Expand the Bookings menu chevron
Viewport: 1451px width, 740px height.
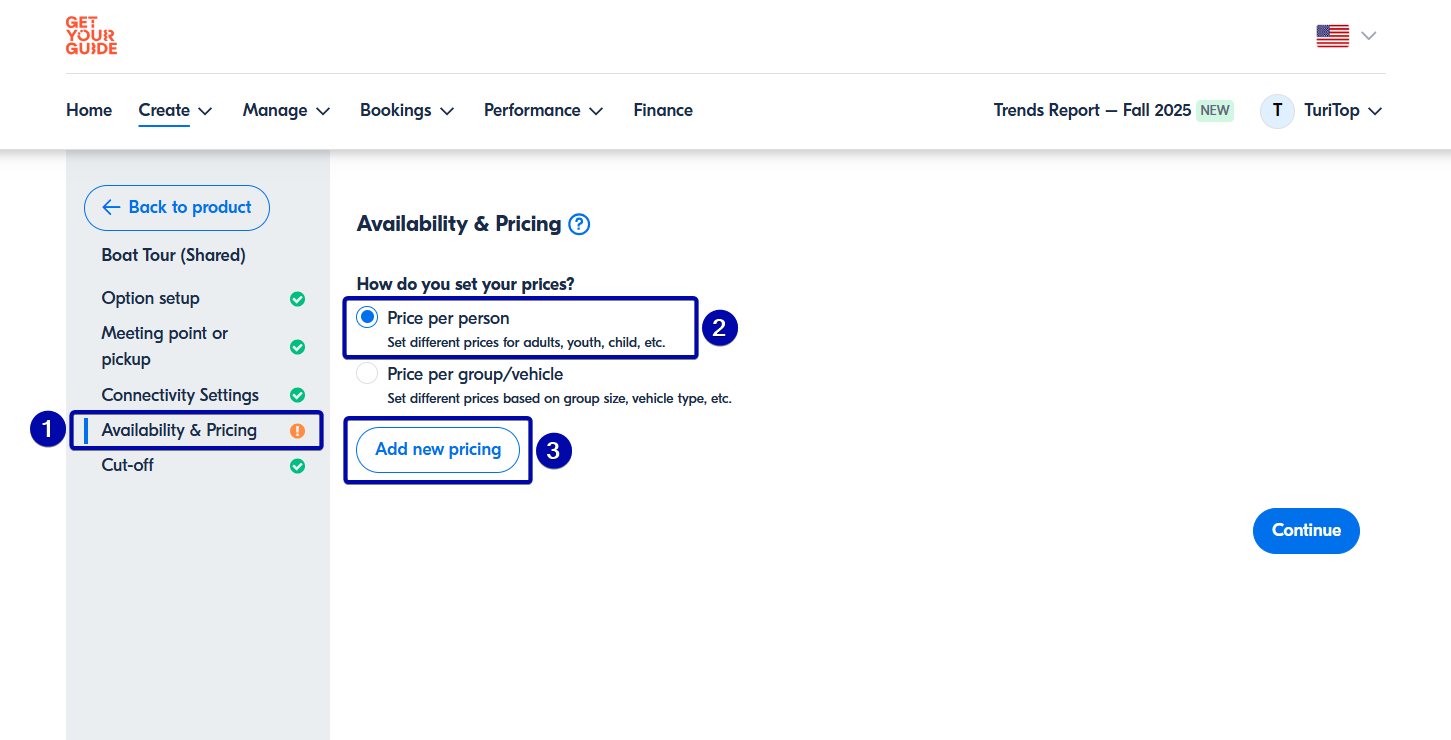pos(447,111)
